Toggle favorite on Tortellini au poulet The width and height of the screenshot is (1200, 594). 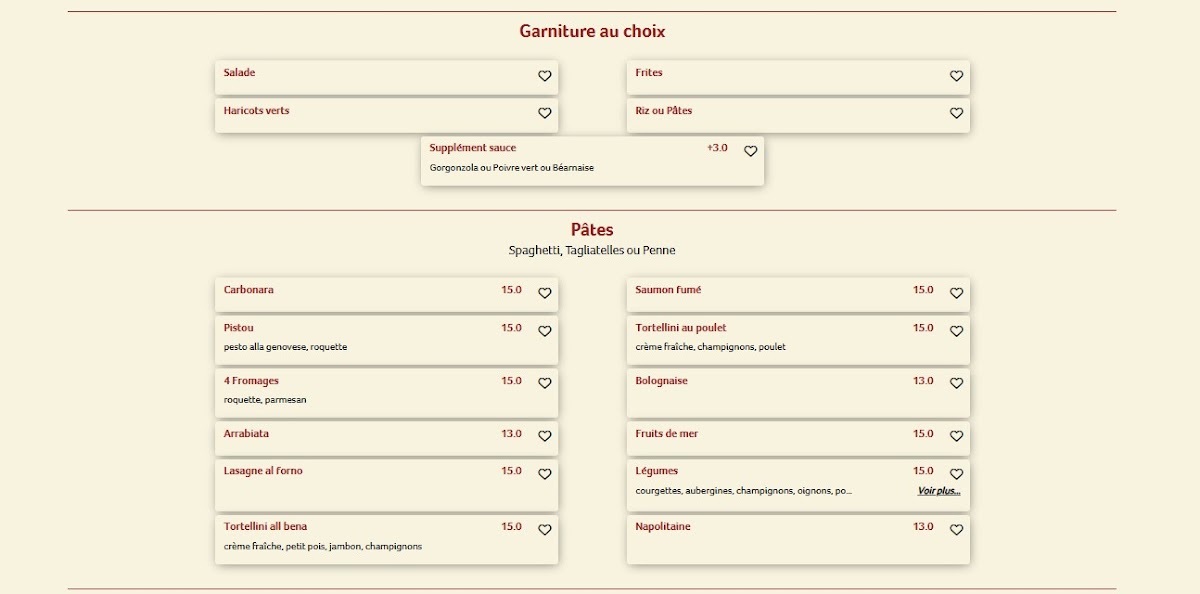[956, 331]
